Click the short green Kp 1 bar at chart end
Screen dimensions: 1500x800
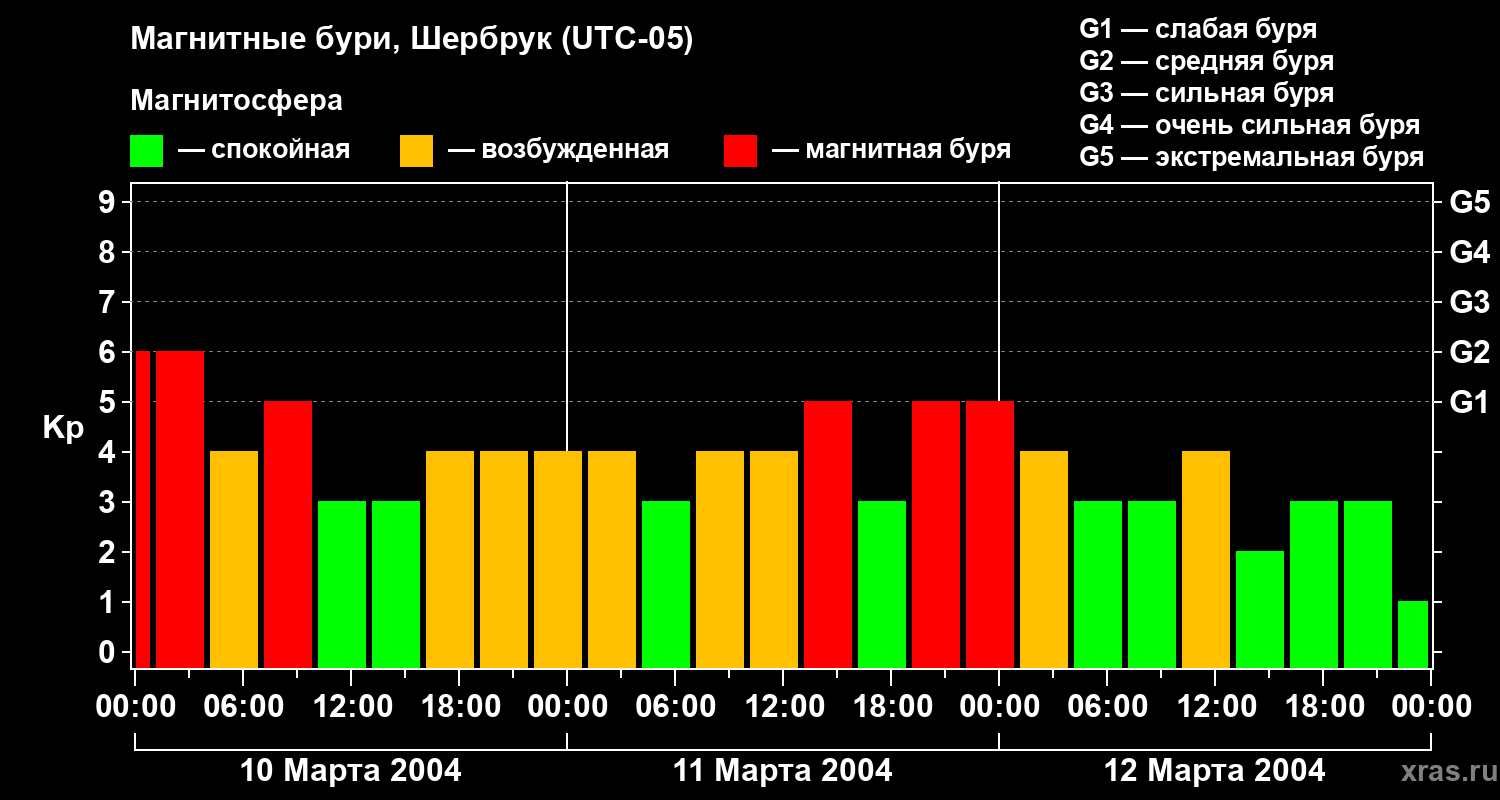point(1413,634)
